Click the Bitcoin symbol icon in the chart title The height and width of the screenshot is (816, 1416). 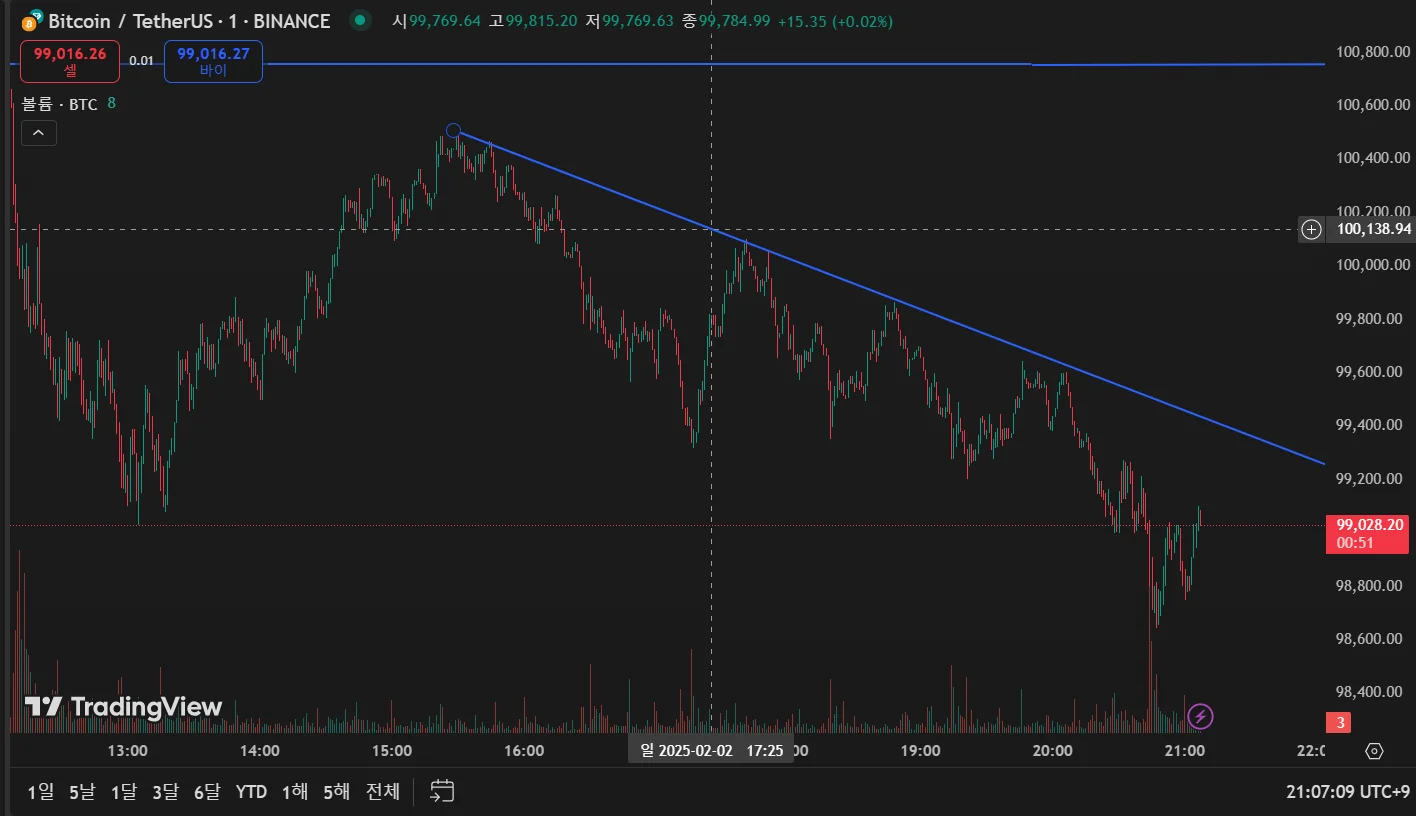[x=32, y=21]
